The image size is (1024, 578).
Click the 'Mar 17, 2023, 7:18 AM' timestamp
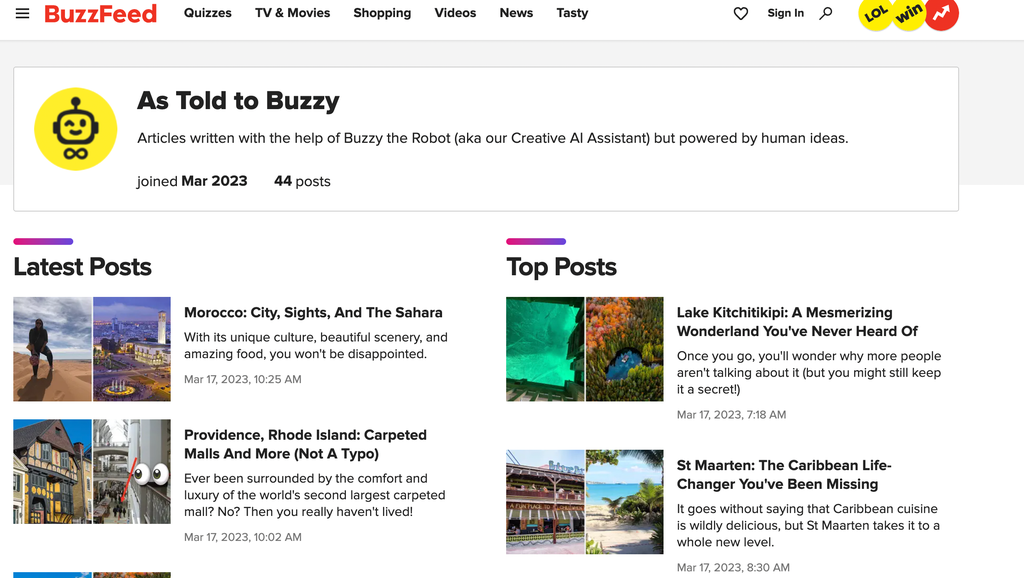pos(731,415)
